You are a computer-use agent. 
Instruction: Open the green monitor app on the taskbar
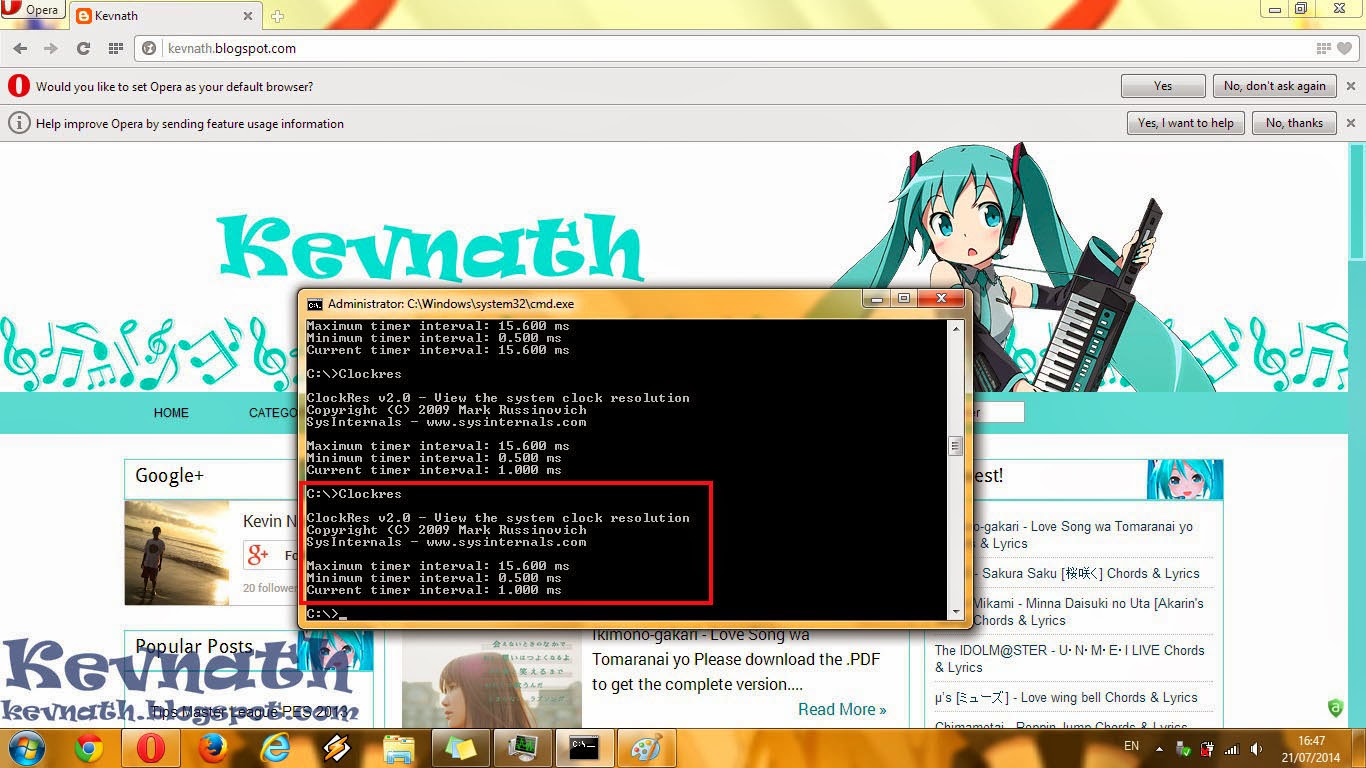coord(522,748)
